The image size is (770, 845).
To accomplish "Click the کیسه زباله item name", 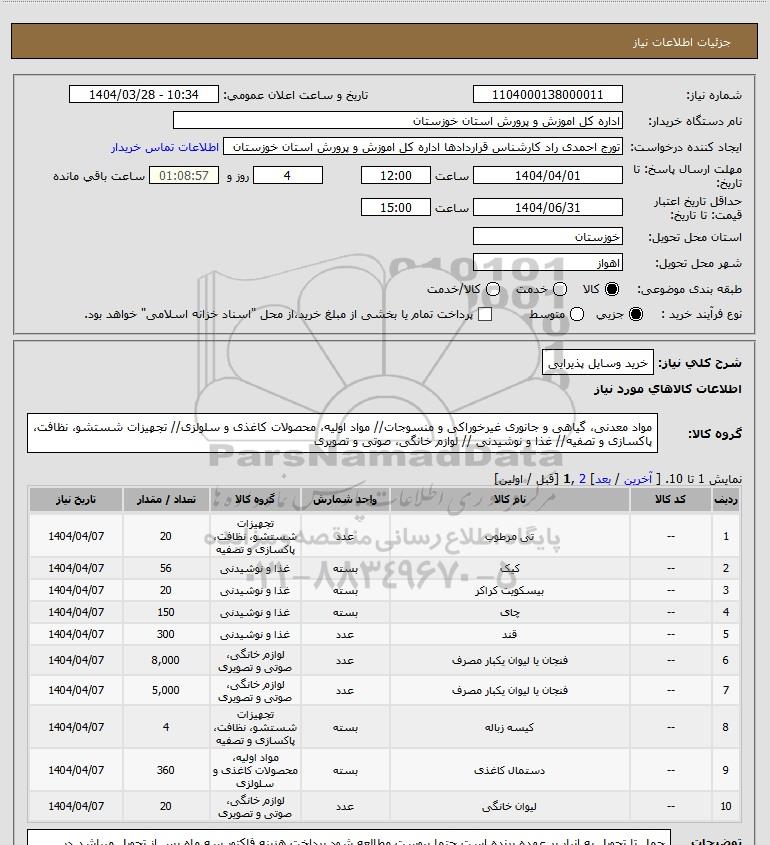I will coord(509,727).
